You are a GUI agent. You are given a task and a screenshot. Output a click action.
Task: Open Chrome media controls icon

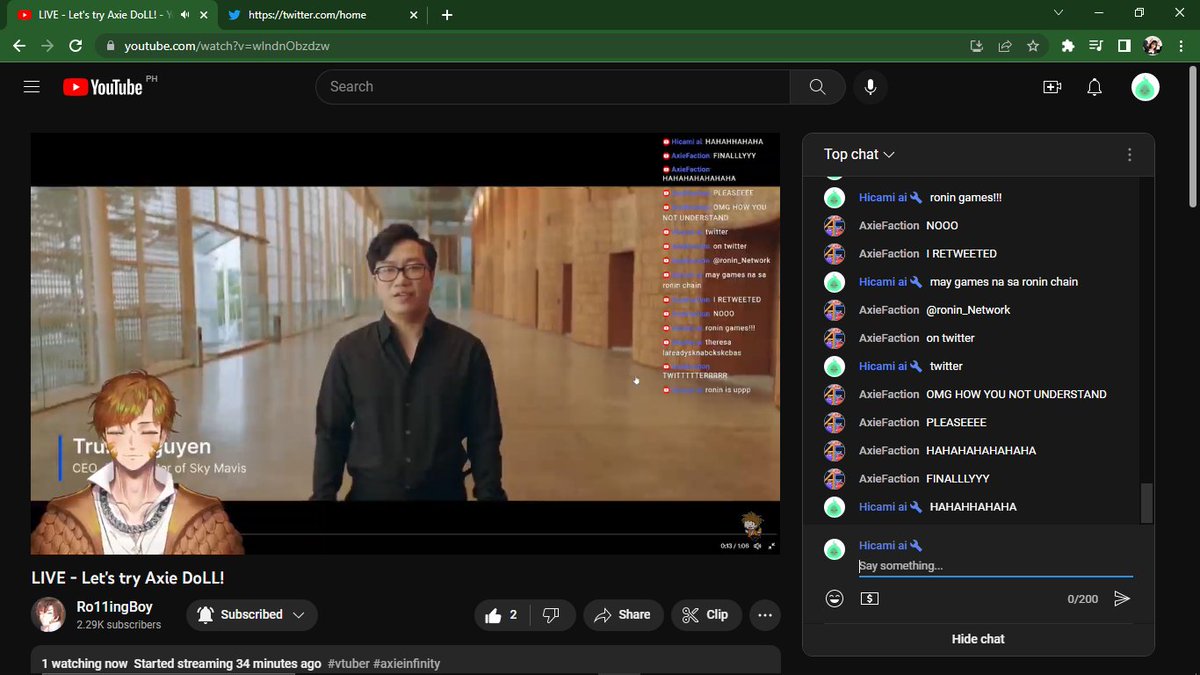[1096, 46]
